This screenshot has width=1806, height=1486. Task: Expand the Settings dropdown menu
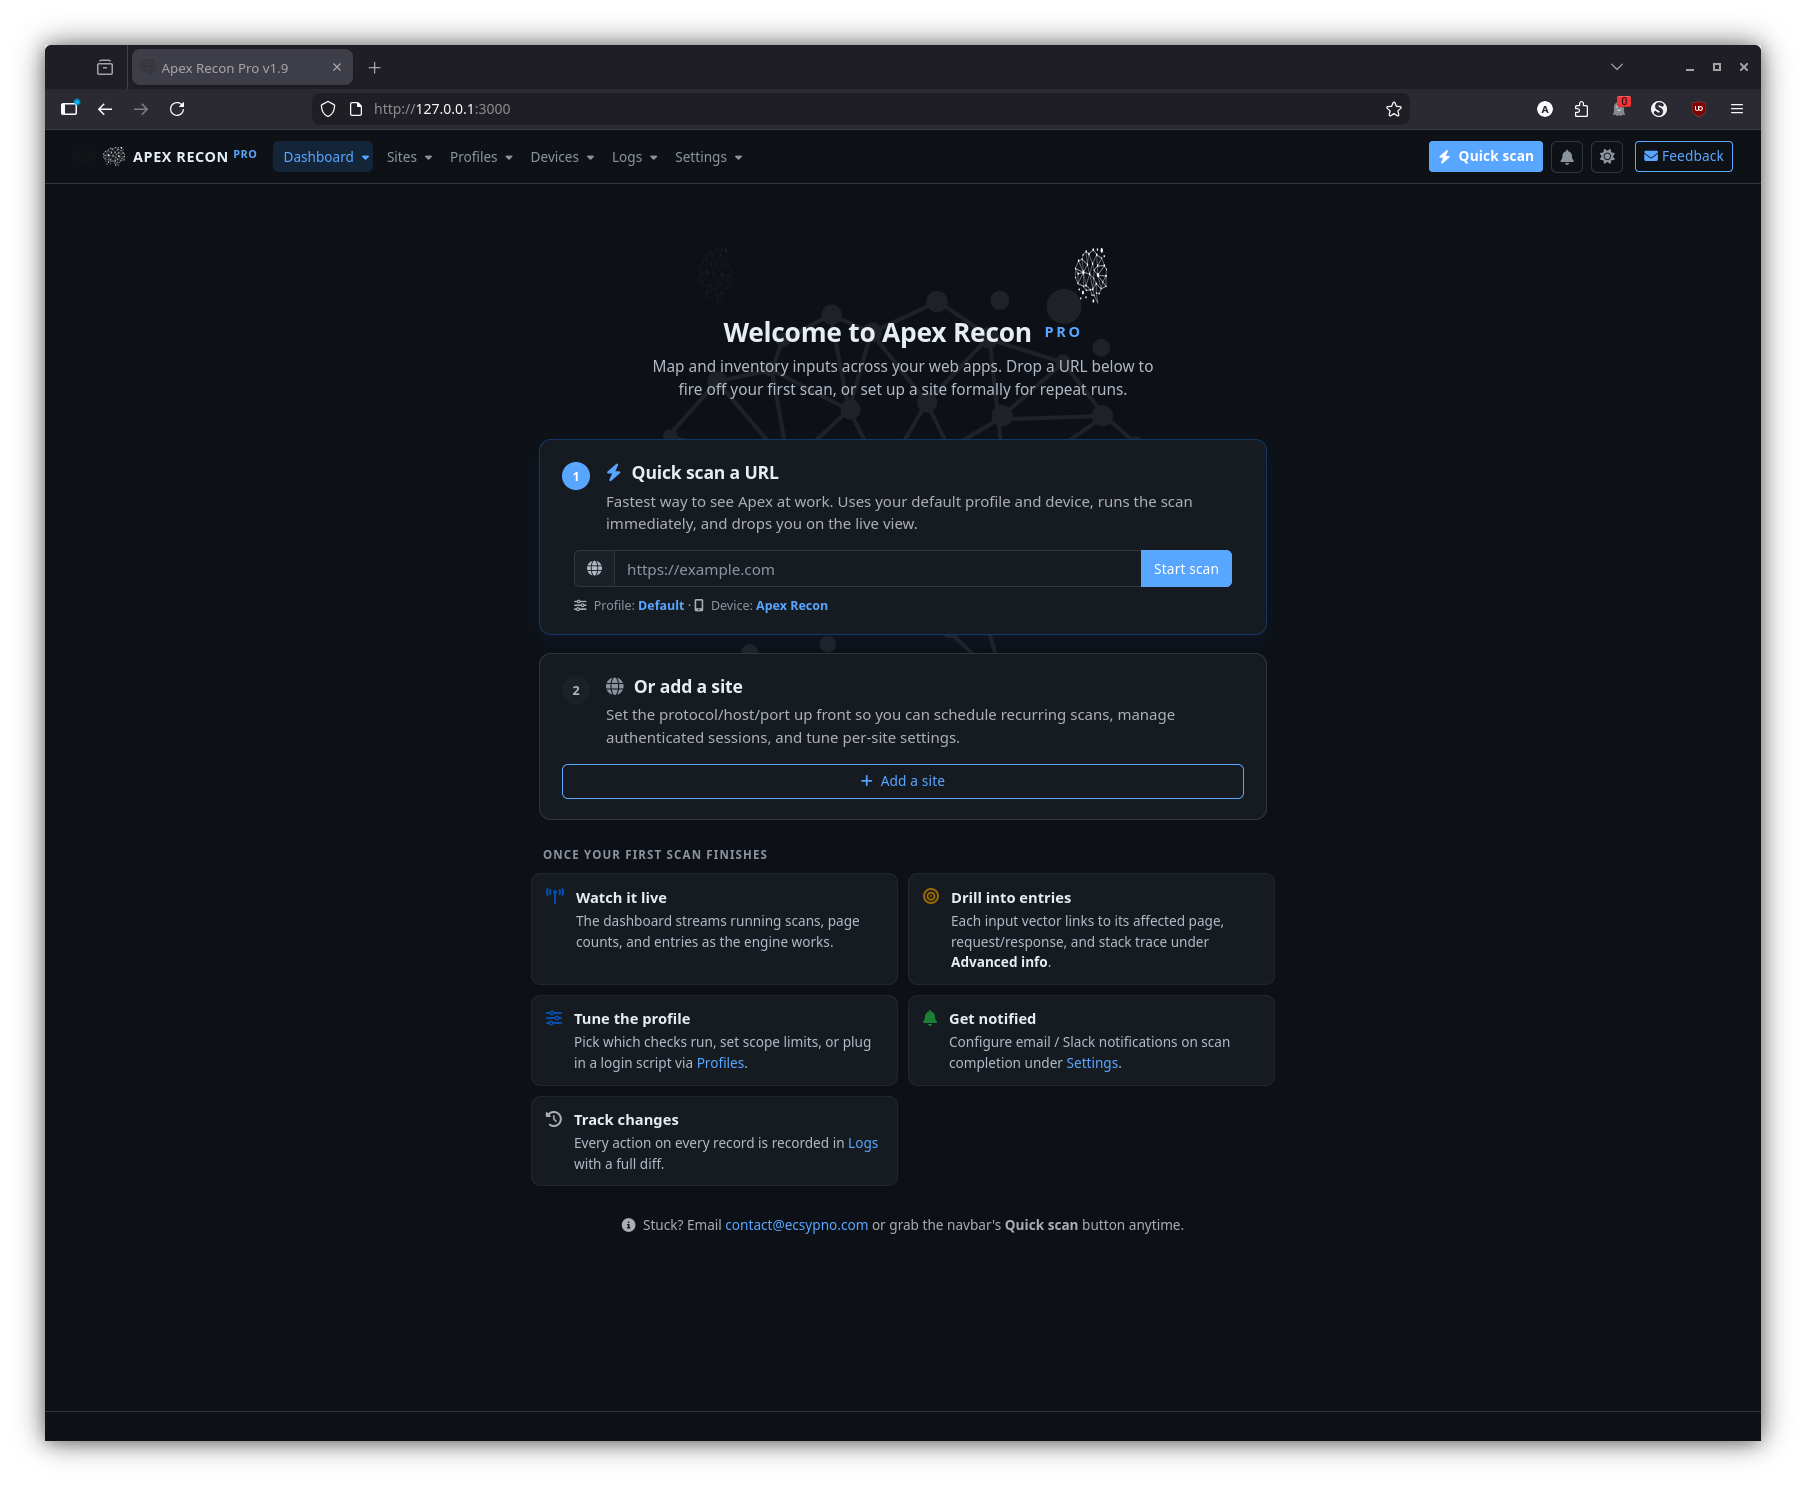[708, 157]
